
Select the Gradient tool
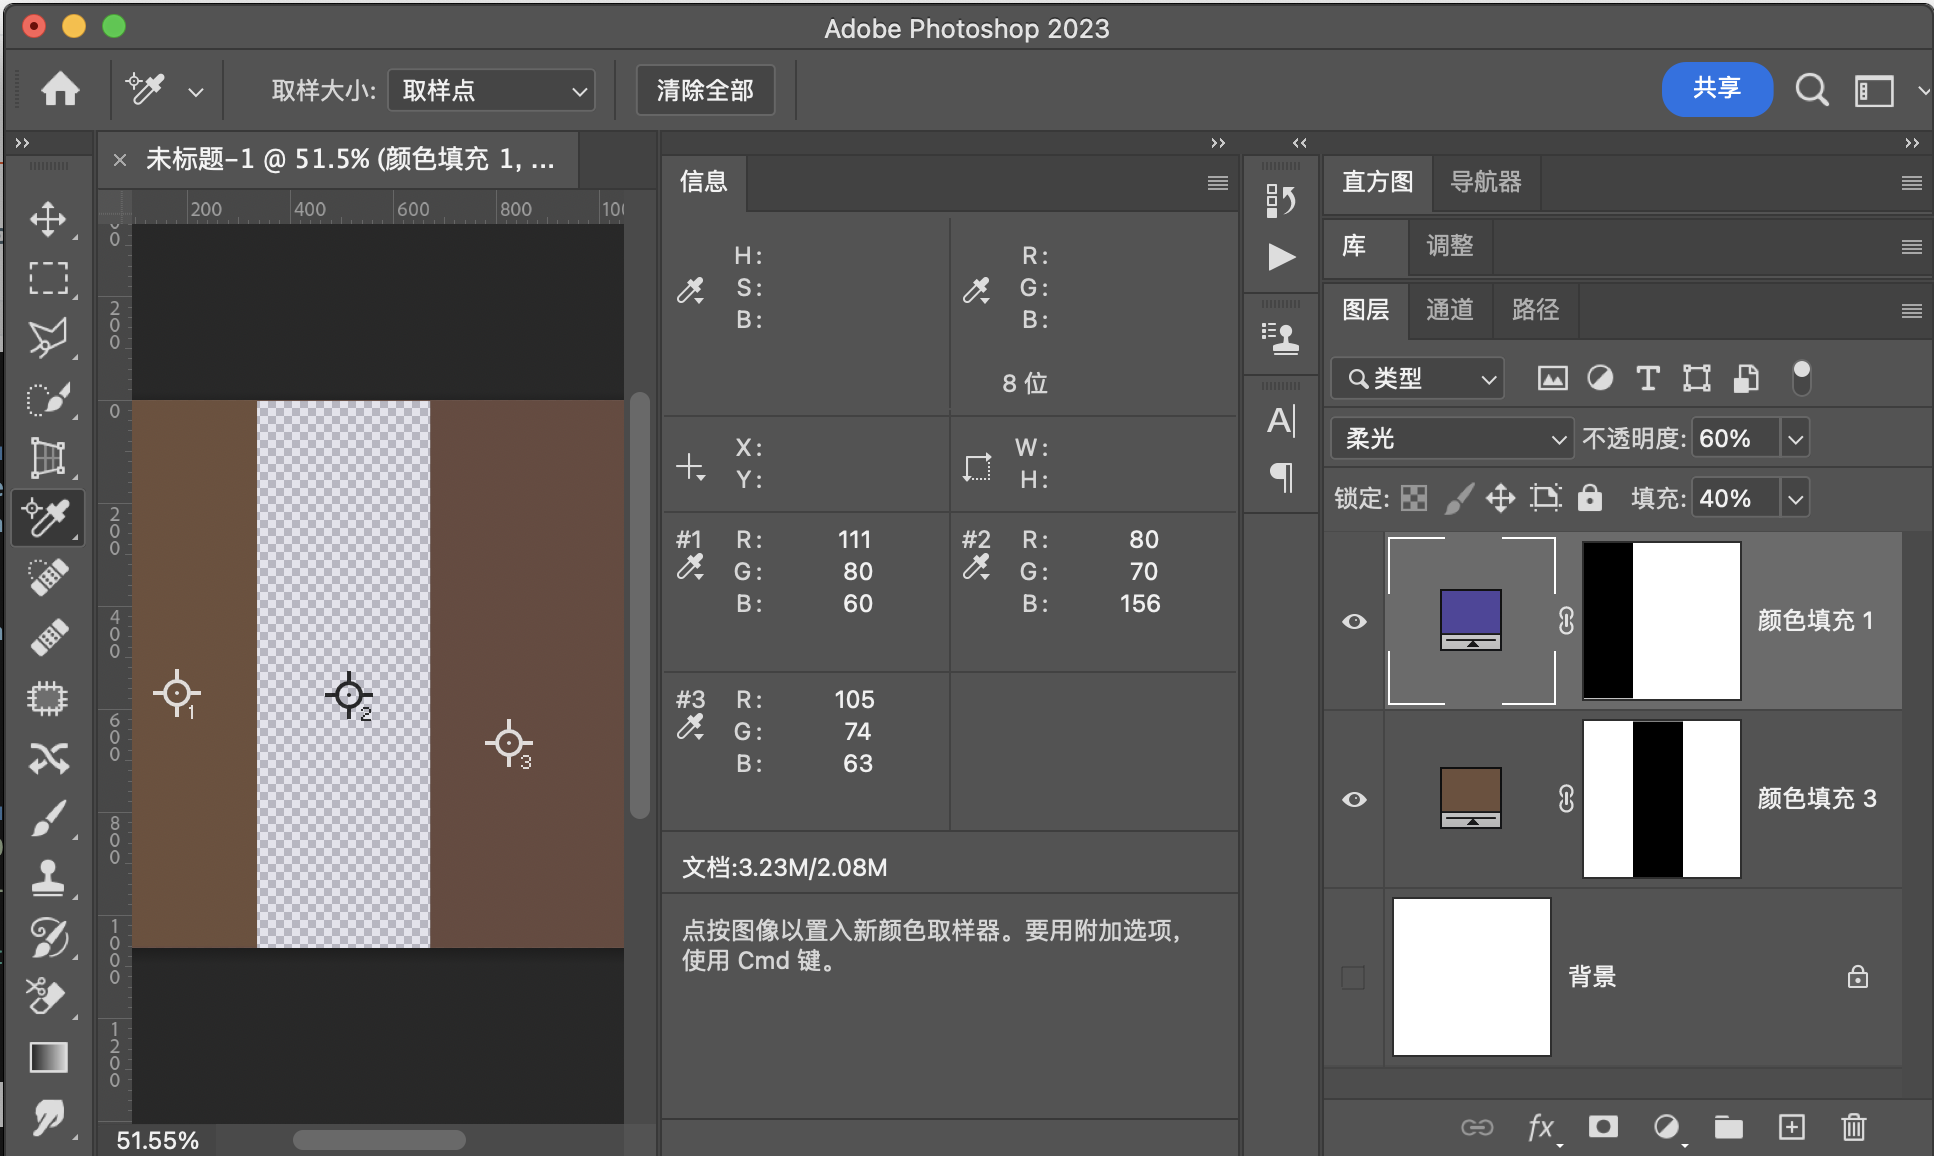(47, 1057)
